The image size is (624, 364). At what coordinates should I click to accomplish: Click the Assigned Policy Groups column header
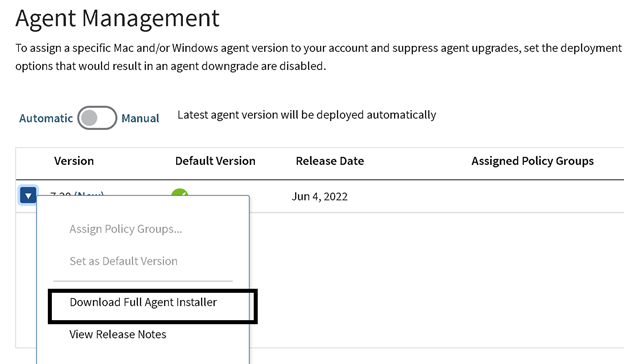(x=532, y=161)
